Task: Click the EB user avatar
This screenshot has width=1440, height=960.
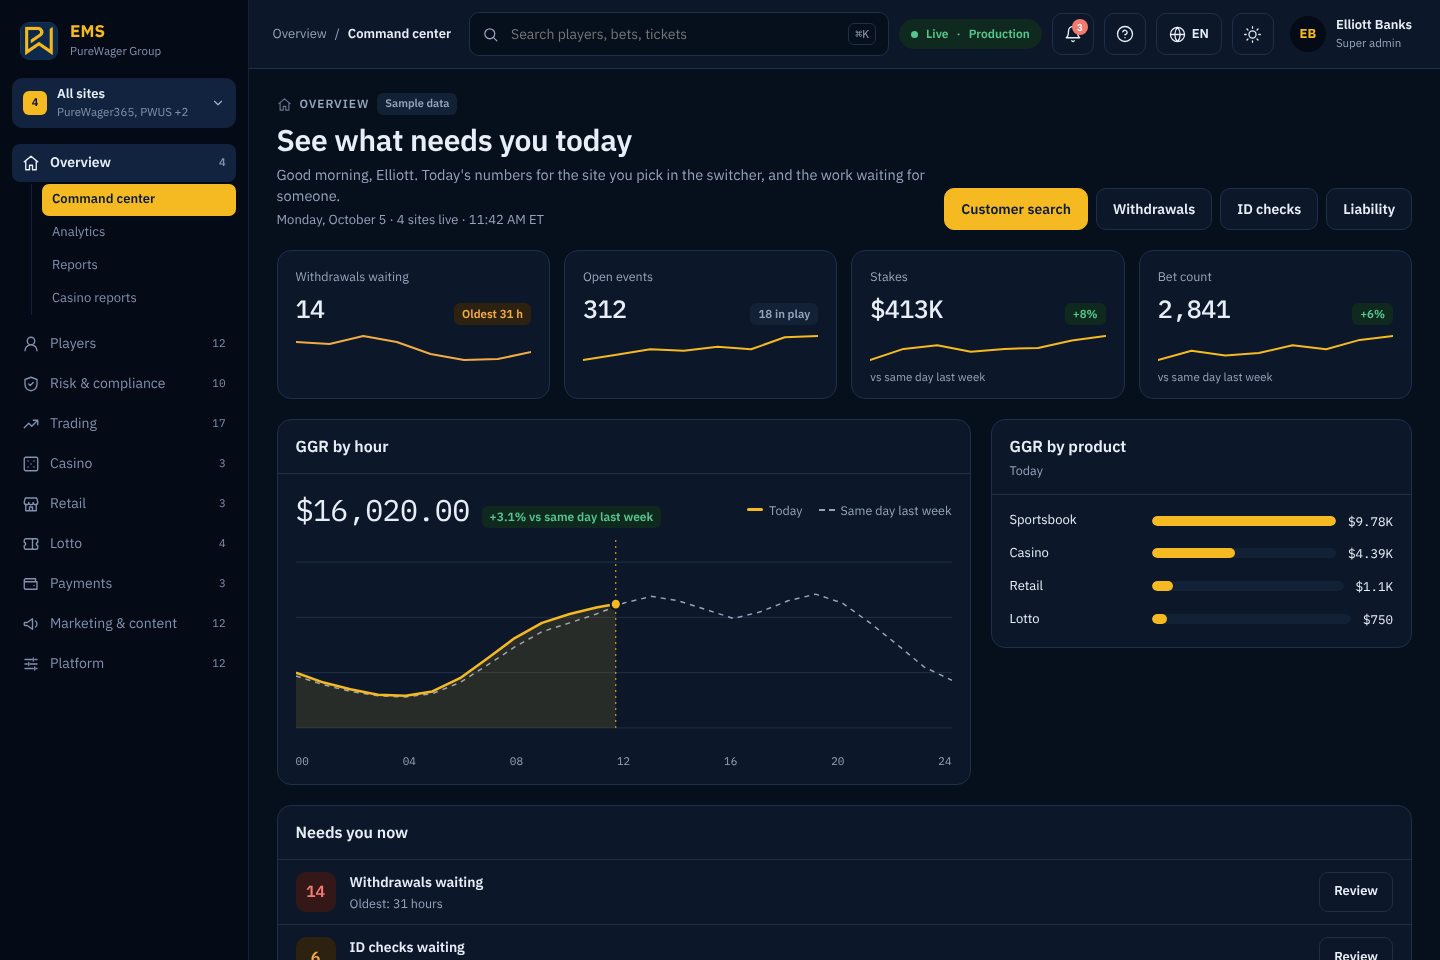Action: coord(1307,34)
